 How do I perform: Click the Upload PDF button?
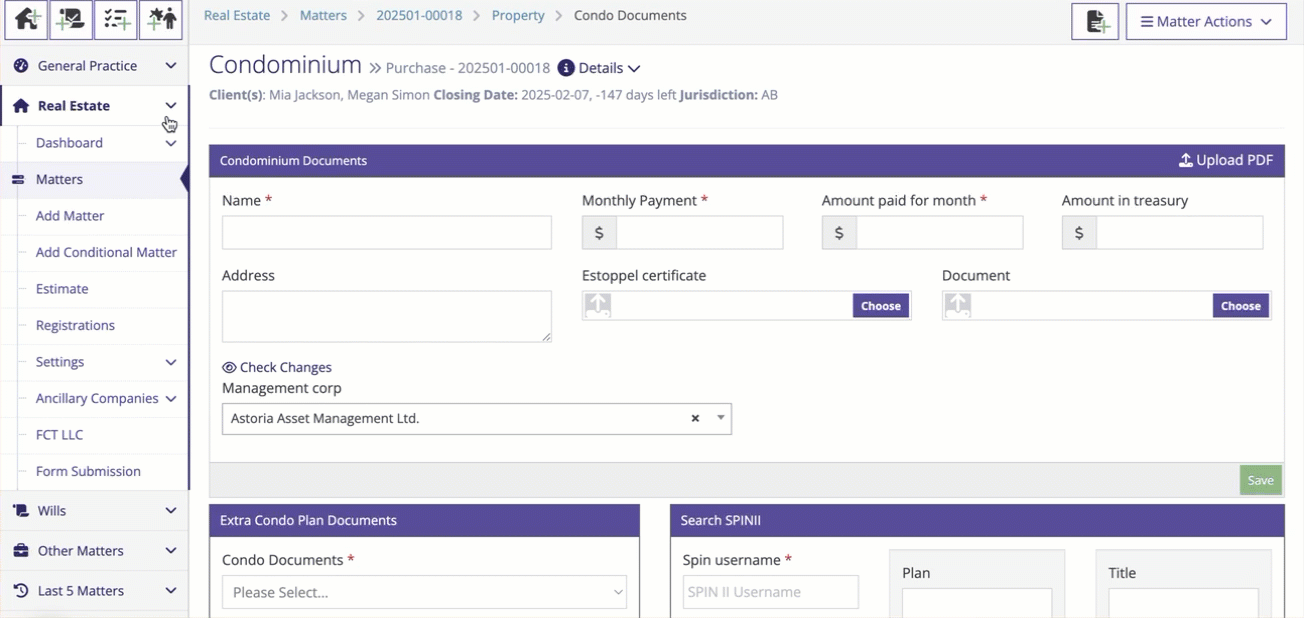1225,160
